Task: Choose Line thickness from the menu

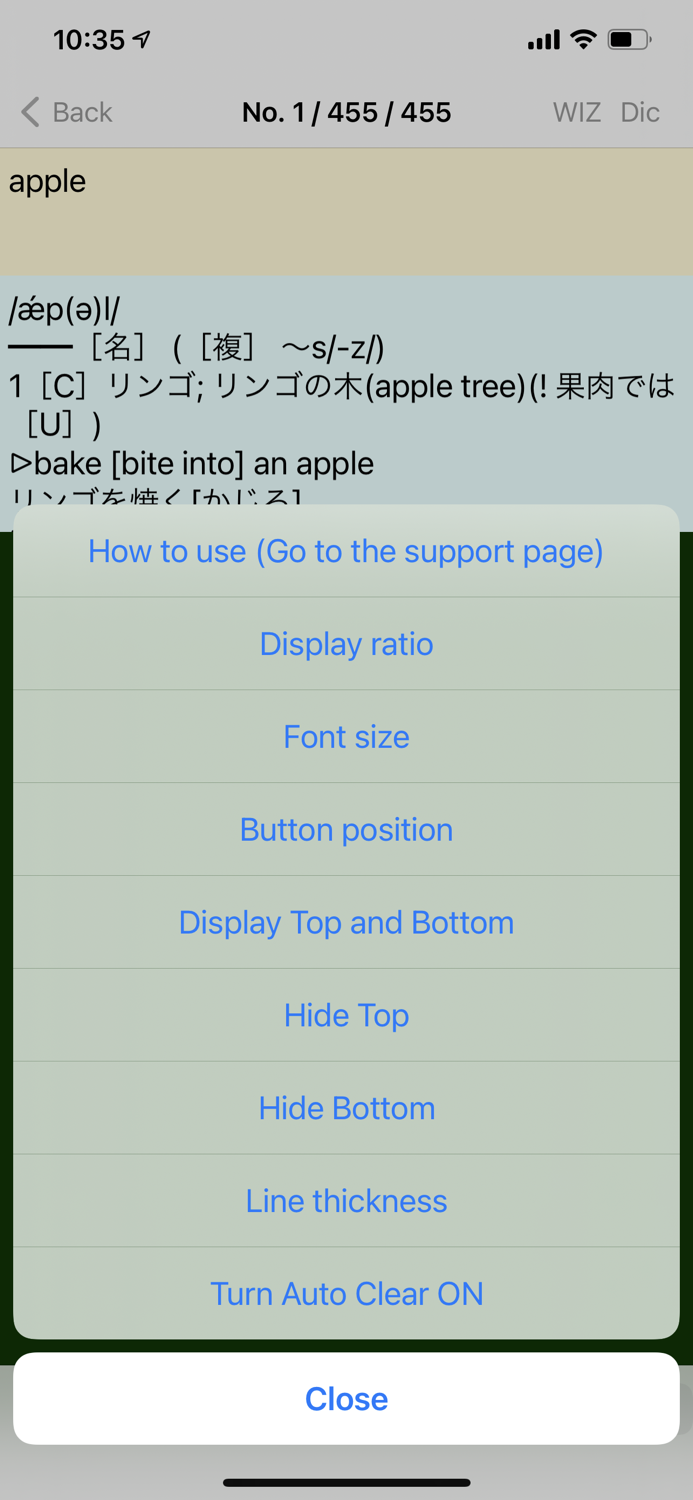Action: 346,1200
